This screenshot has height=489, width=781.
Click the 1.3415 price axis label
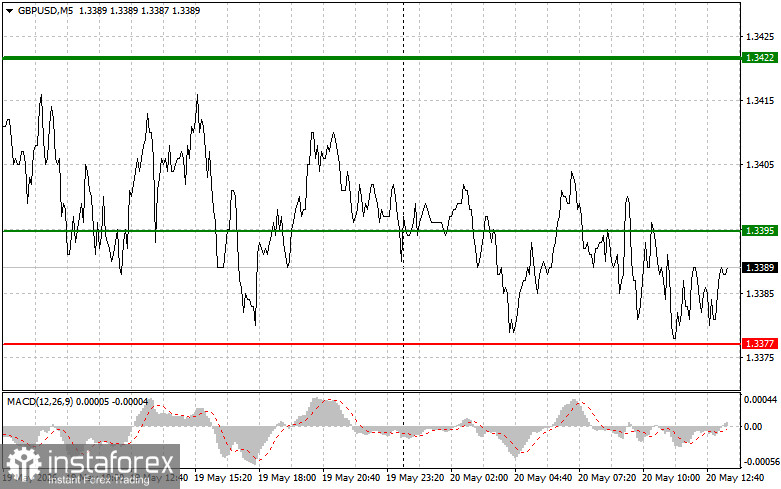pos(760,101)
